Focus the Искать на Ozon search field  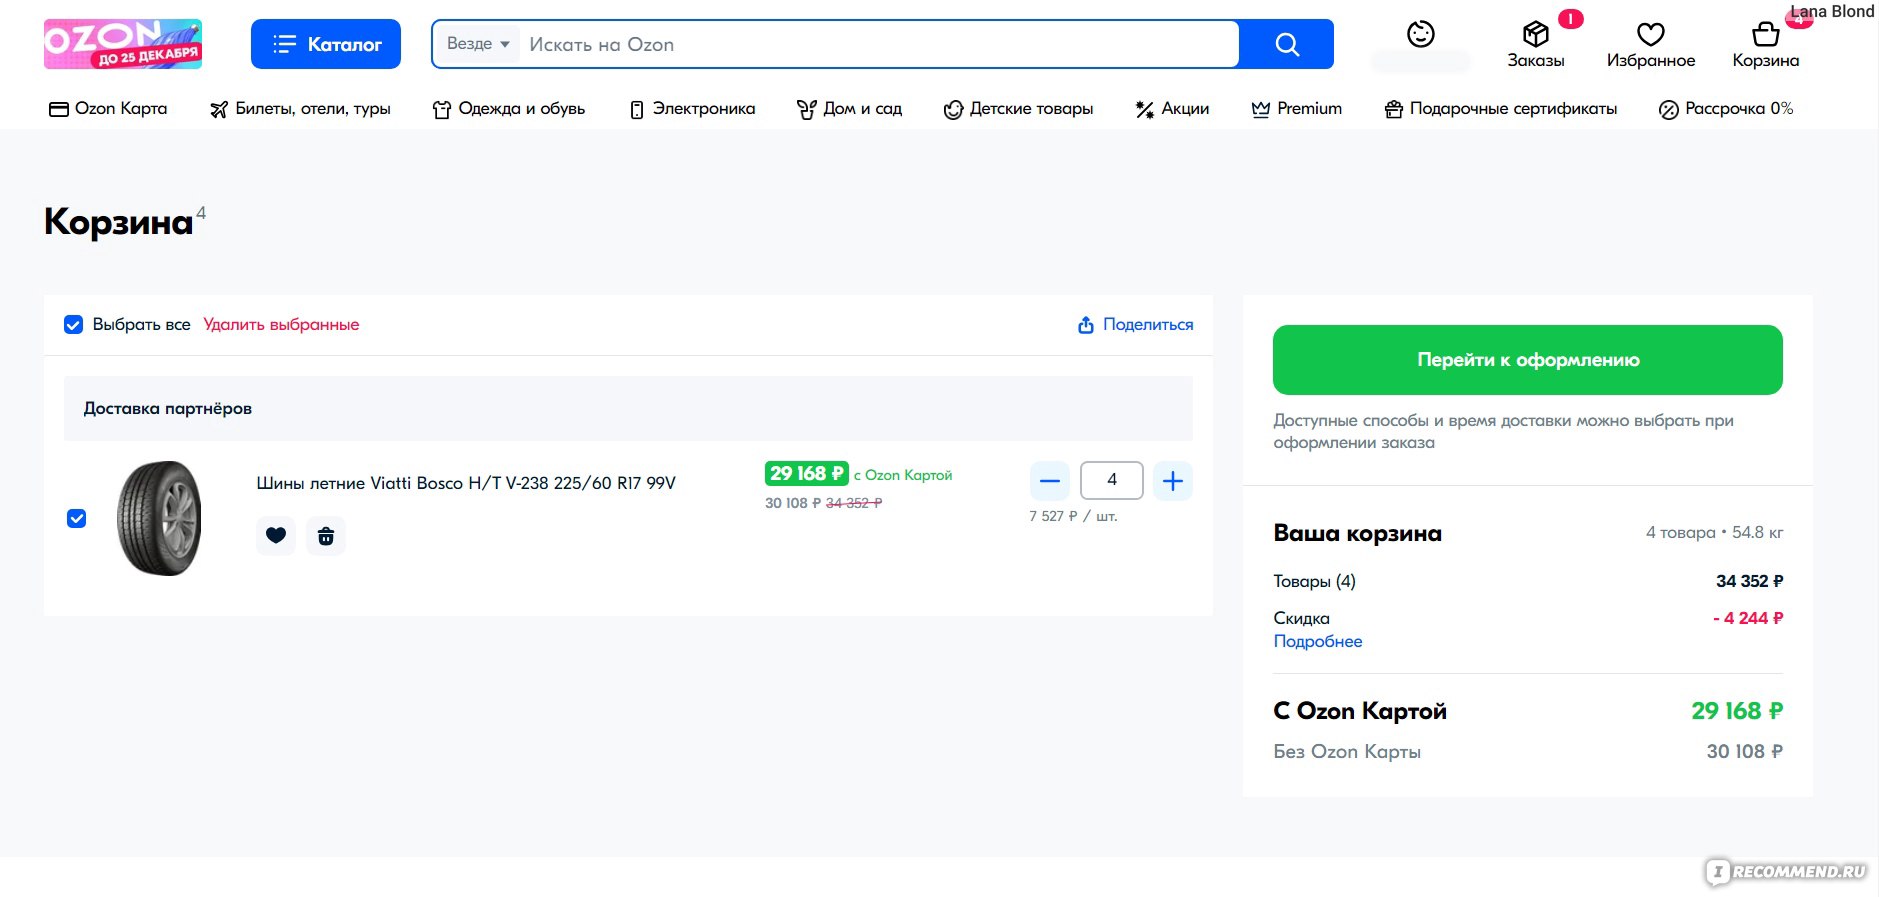[880, 44]
